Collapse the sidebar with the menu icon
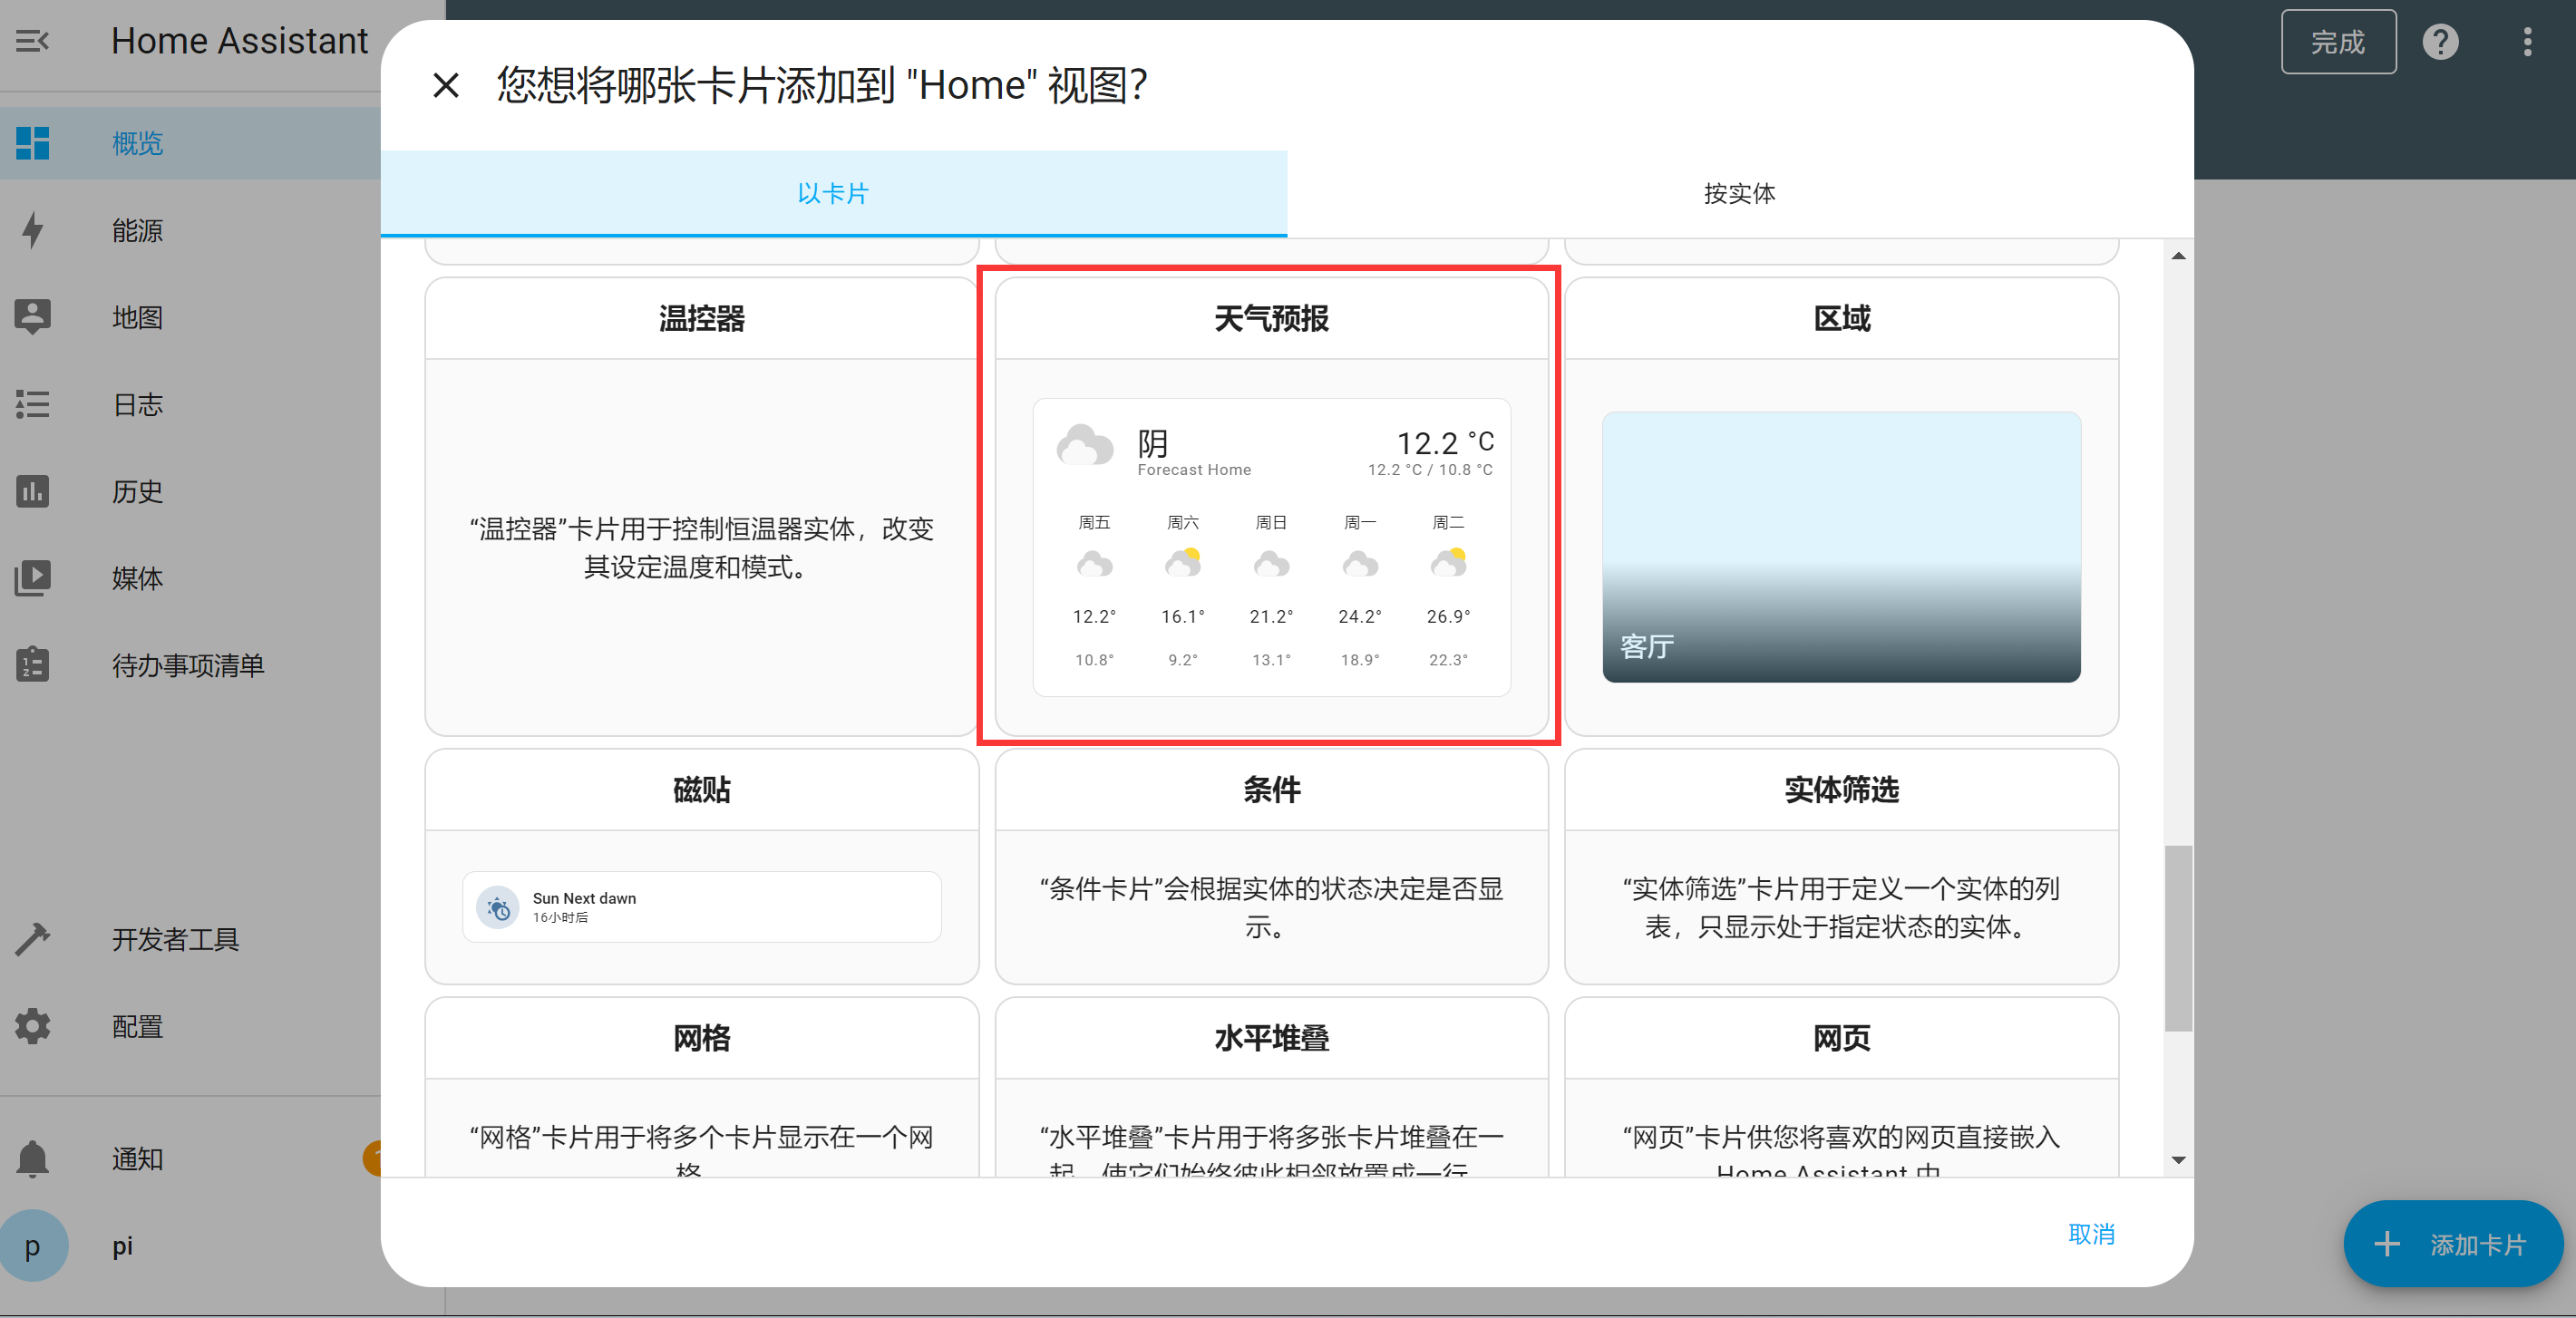 (x=32, y=41)
